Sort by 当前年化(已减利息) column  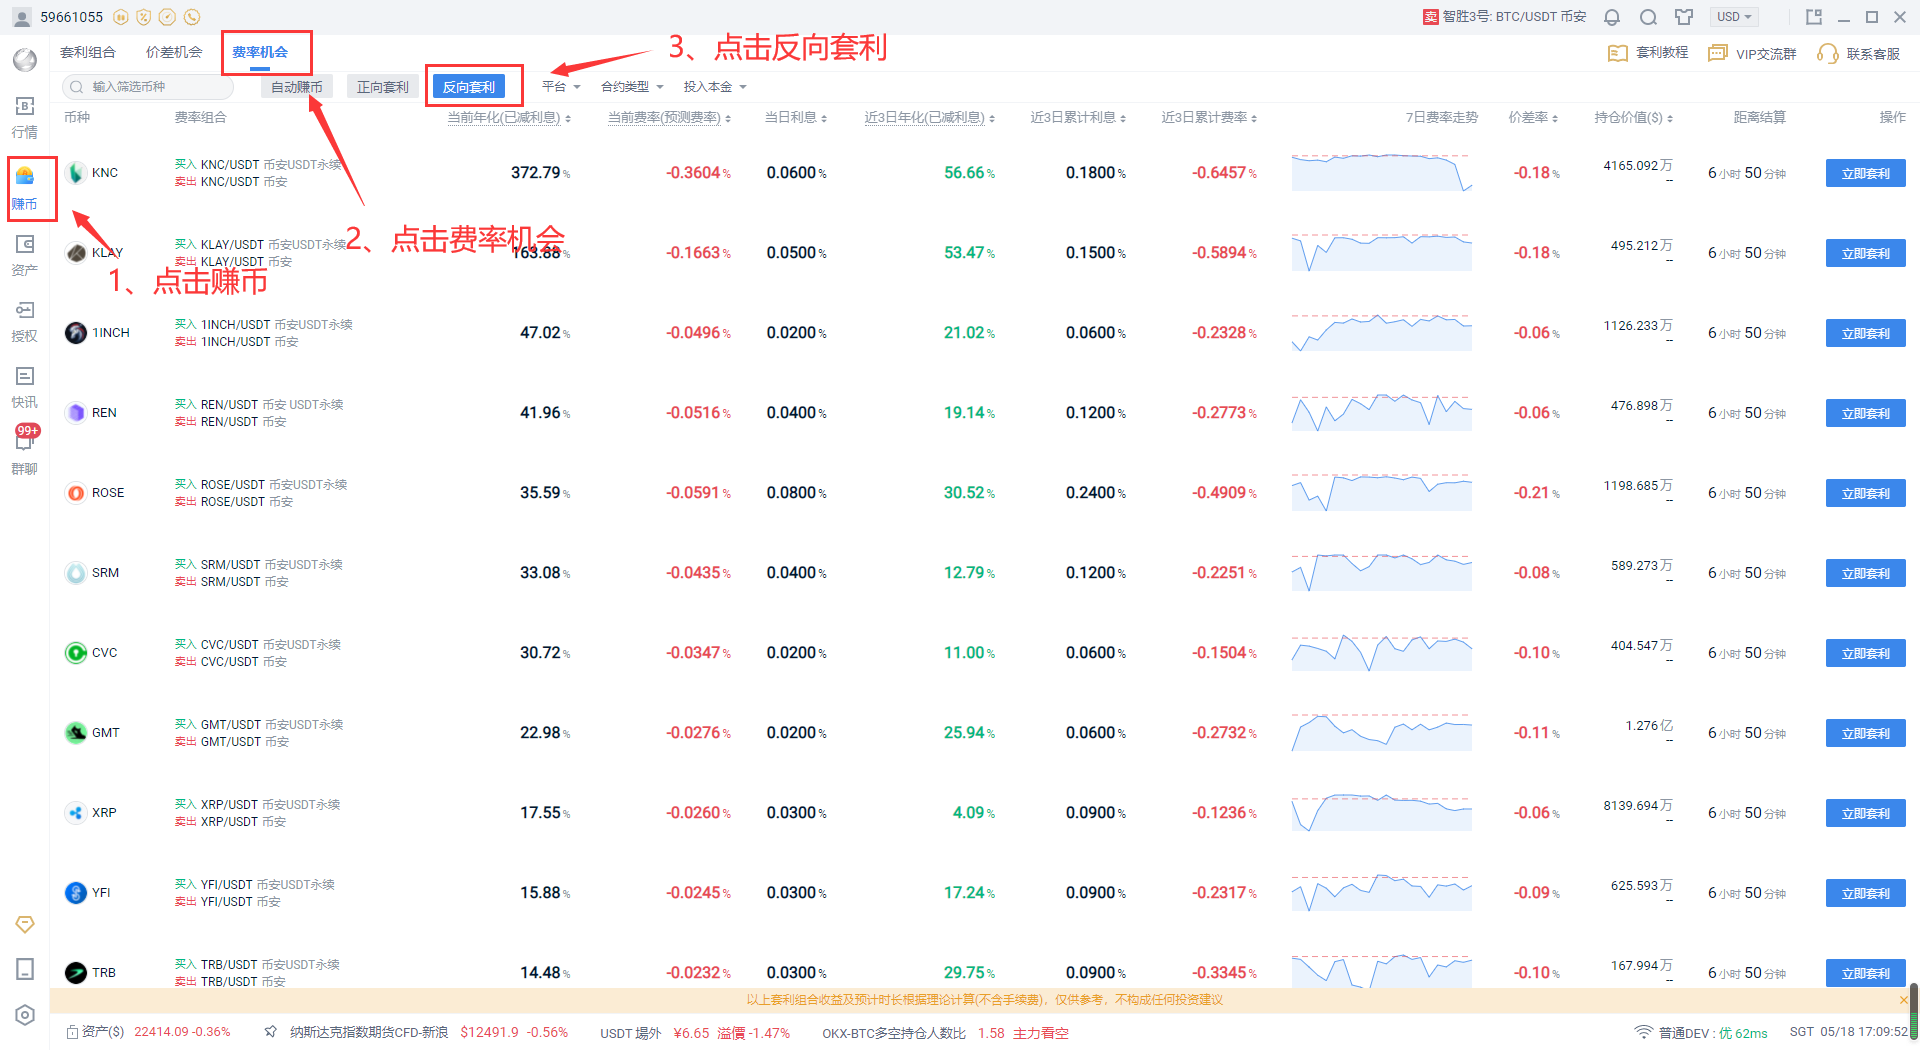(509, 118)
